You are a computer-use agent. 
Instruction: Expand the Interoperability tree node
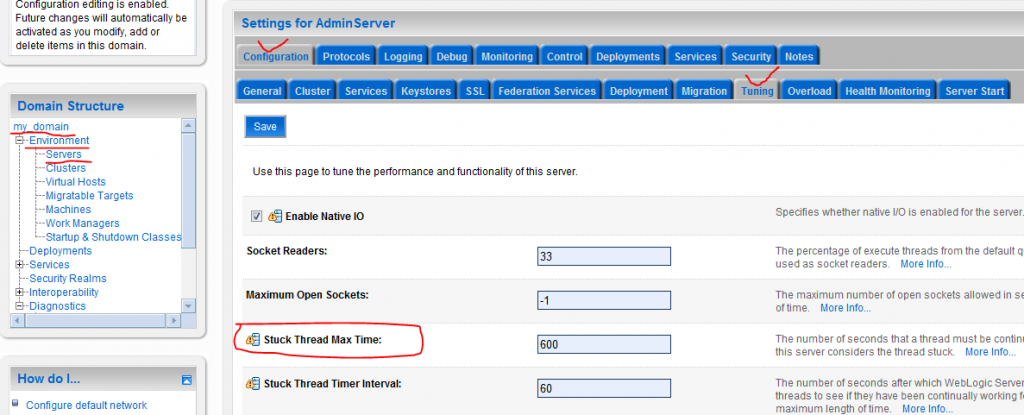[20, 292]
